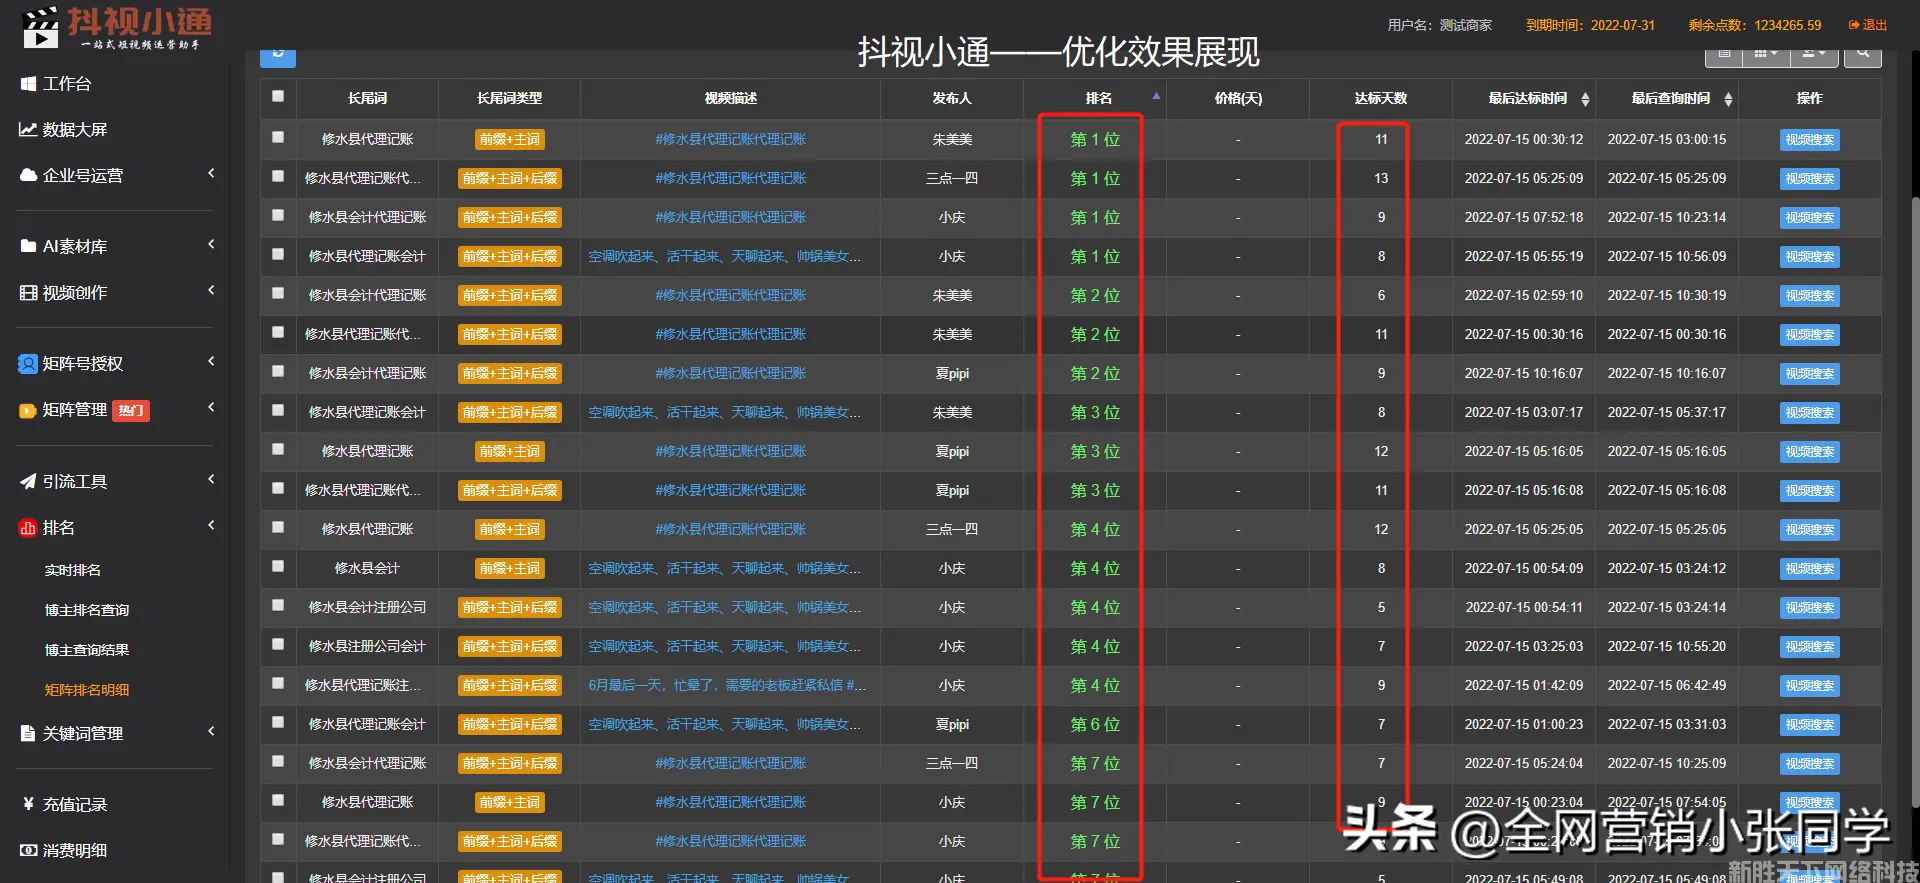Viewport: 1920px width, 883px height.
Task: Open the AI素材库 folder icon
Action: click(28, 247)
